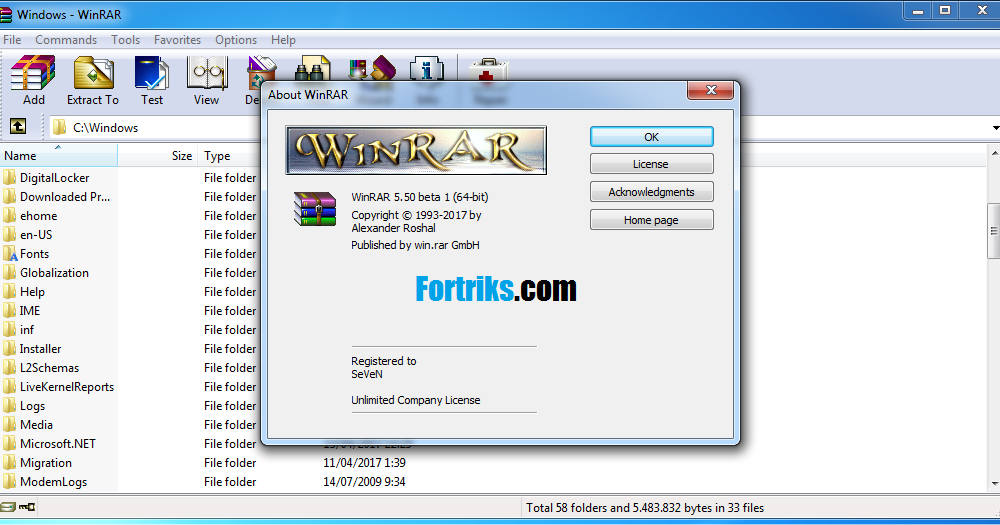This screenshot has width=1000, height=525.
Task: Click 'WinRAR 5.50 beta 1 (64-bit)' text
Action: pos(420,197)
